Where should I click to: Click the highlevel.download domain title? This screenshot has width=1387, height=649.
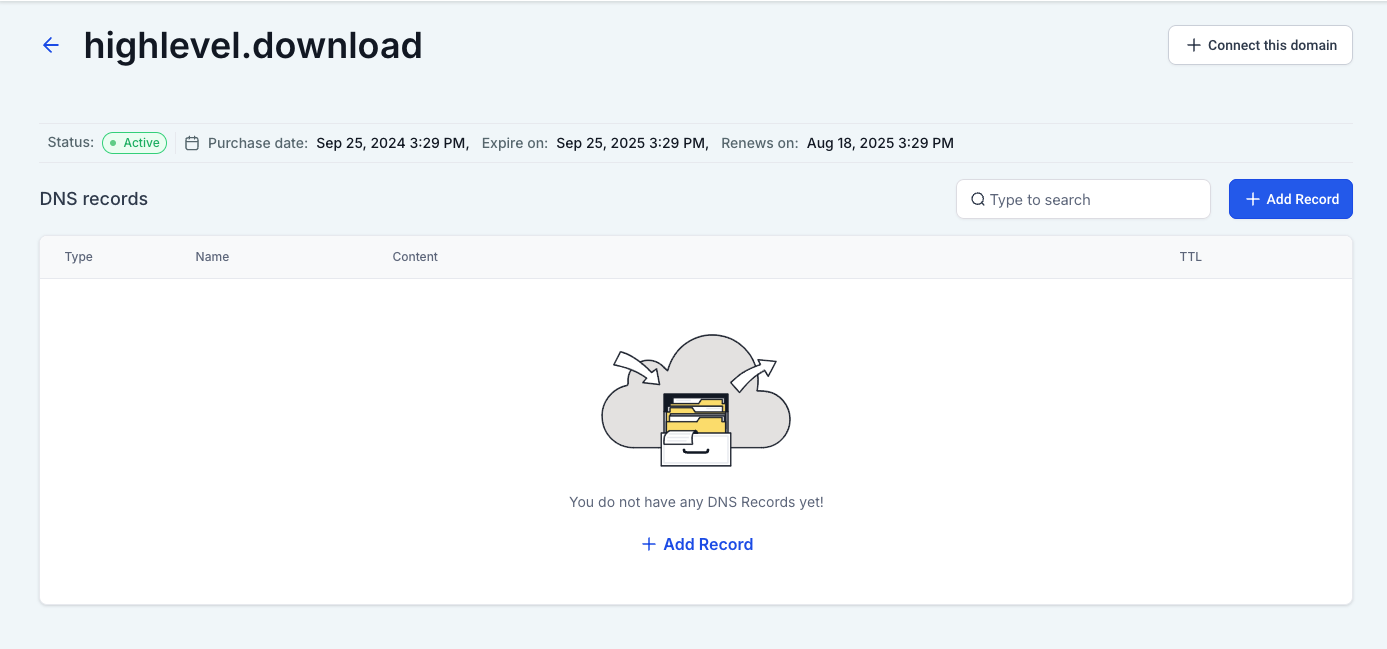[253, 46]
